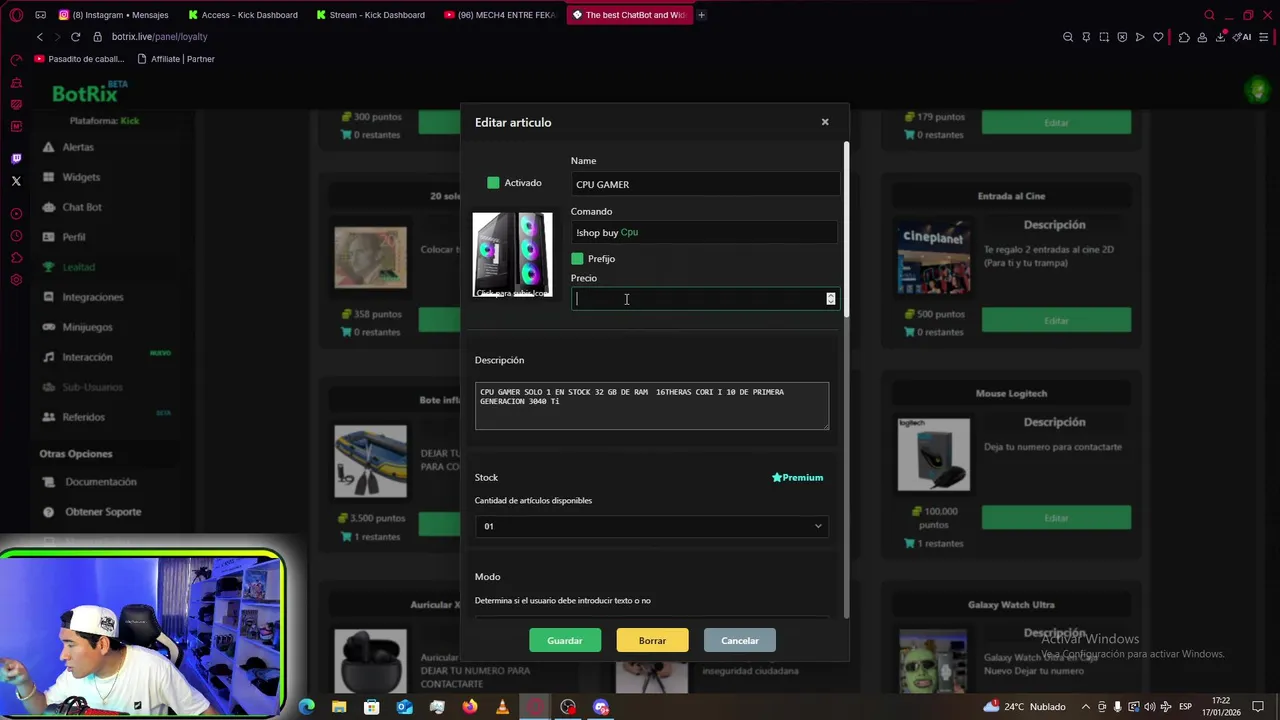Screen dimensions: 1280x720
Task: Open Twitch panel in Opera sidebar
Action: (x=16, y=159)
